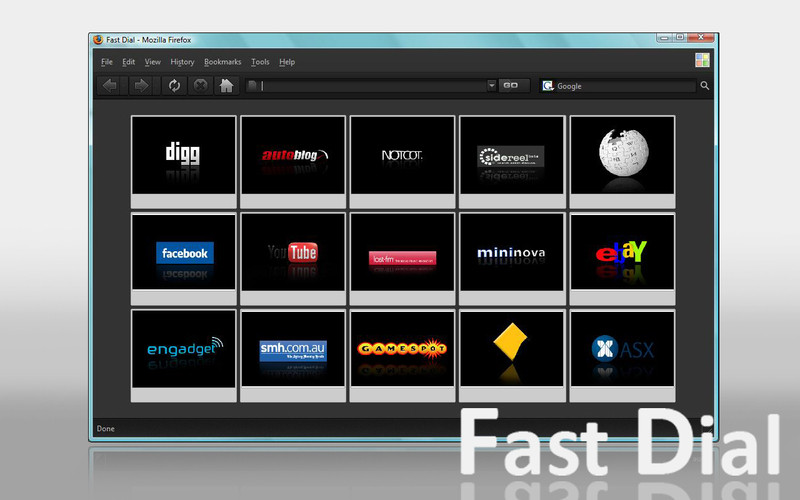Screen dimensions: 800x500
Task: Click the Forward arrow navigation button
Action: (x=140, y=86)
